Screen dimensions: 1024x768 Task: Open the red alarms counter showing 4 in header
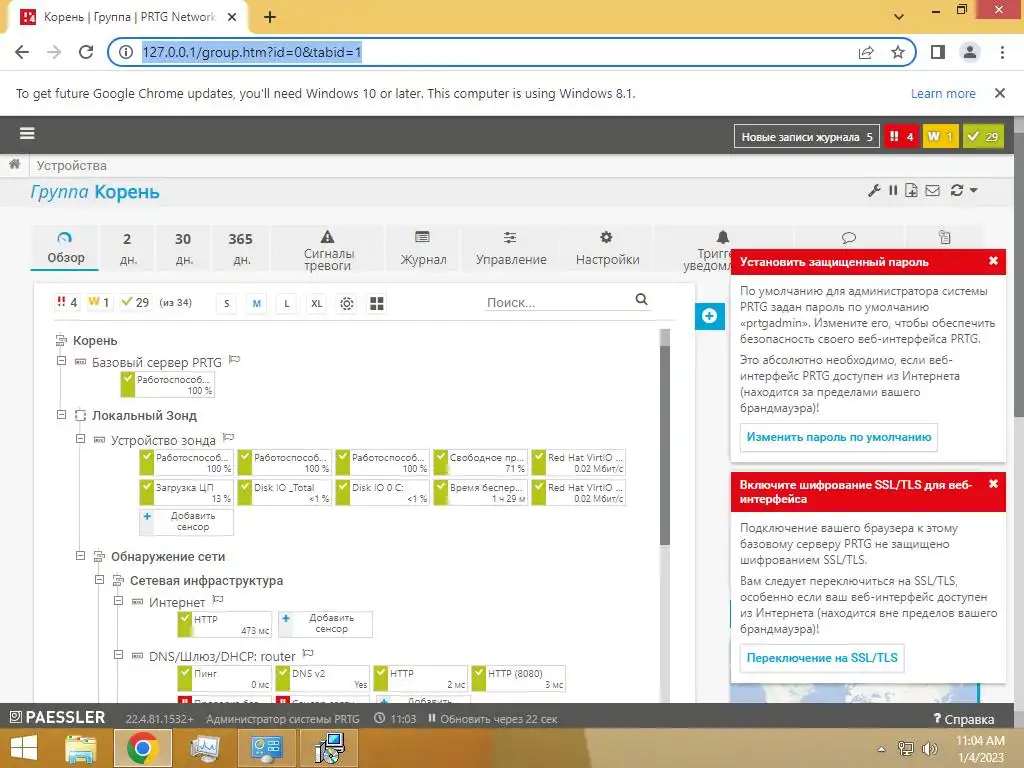901,136
